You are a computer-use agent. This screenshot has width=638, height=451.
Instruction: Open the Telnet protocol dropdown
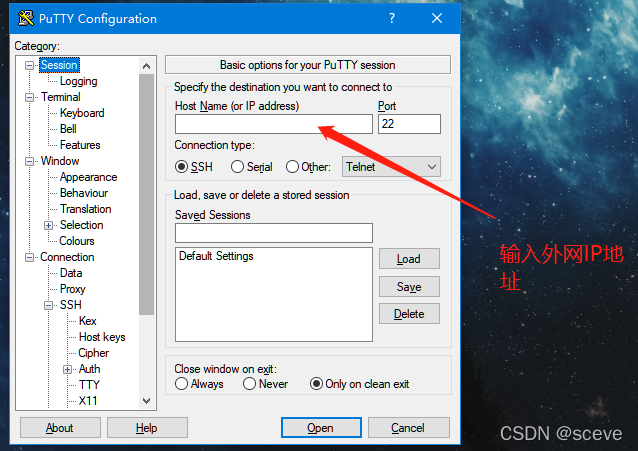click(391, 167)
